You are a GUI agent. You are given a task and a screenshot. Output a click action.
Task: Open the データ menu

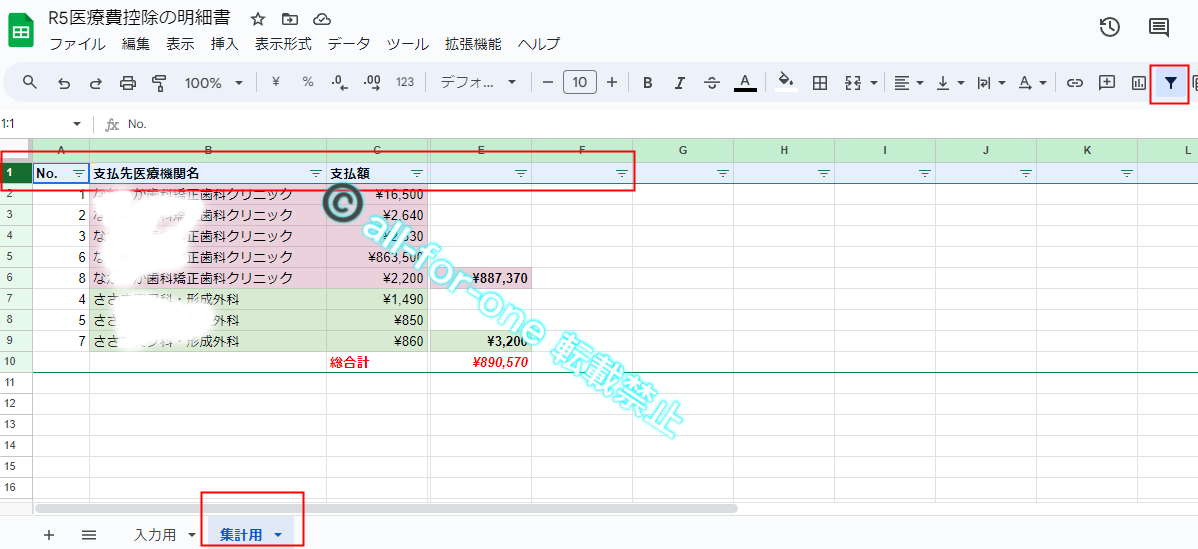[349, 44]
